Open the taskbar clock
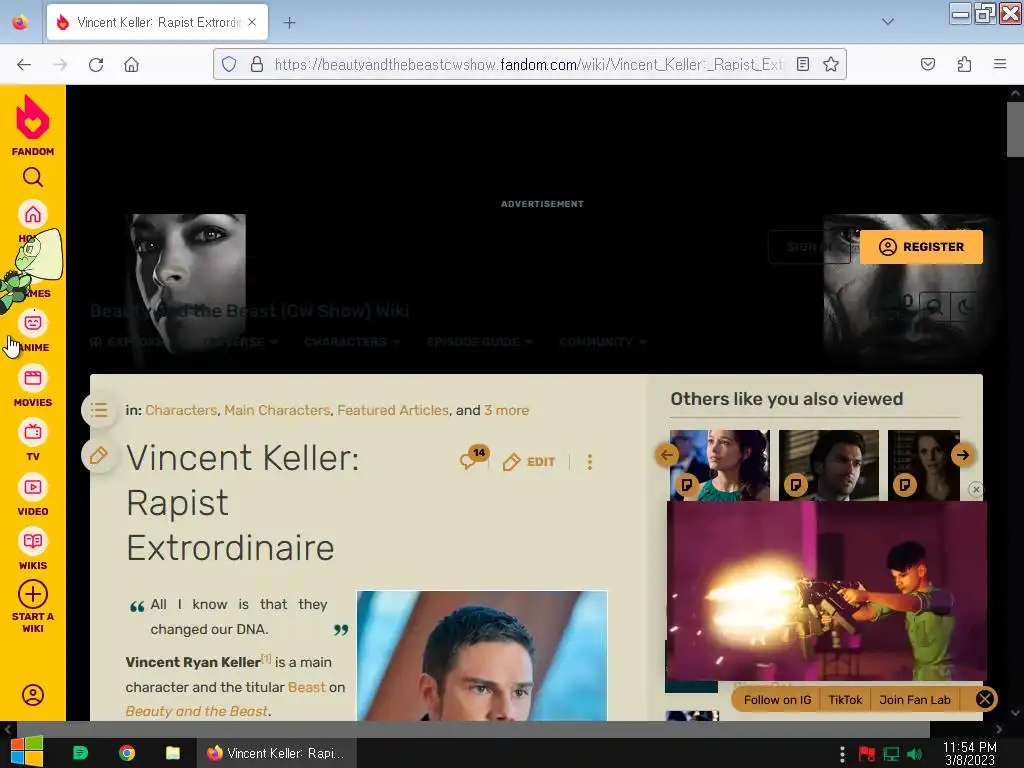The width and height of the screenshot is (1024, 768). point(969,753)
